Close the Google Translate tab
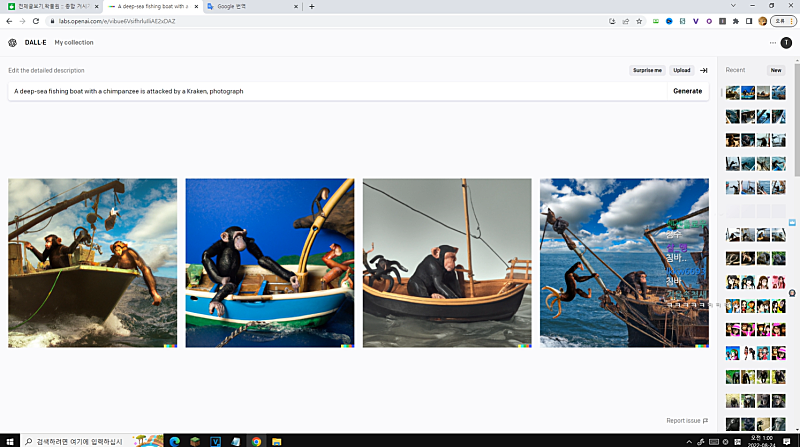This screenshot has height=447, width=800. point(296,7)
